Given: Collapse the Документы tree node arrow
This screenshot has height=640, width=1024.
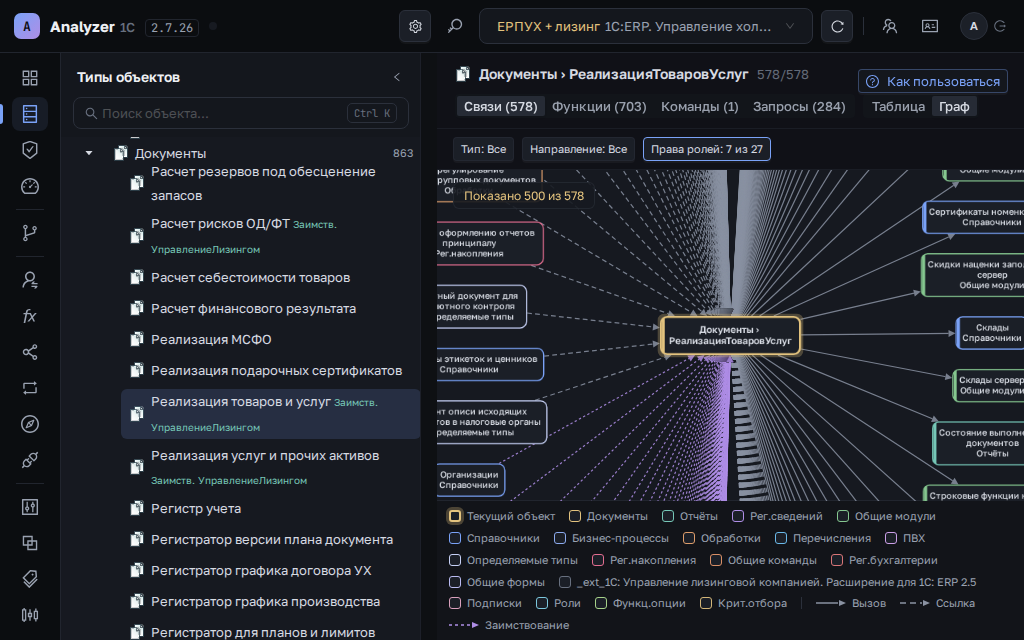Looking at the screenshot, I should click(89, 153).
